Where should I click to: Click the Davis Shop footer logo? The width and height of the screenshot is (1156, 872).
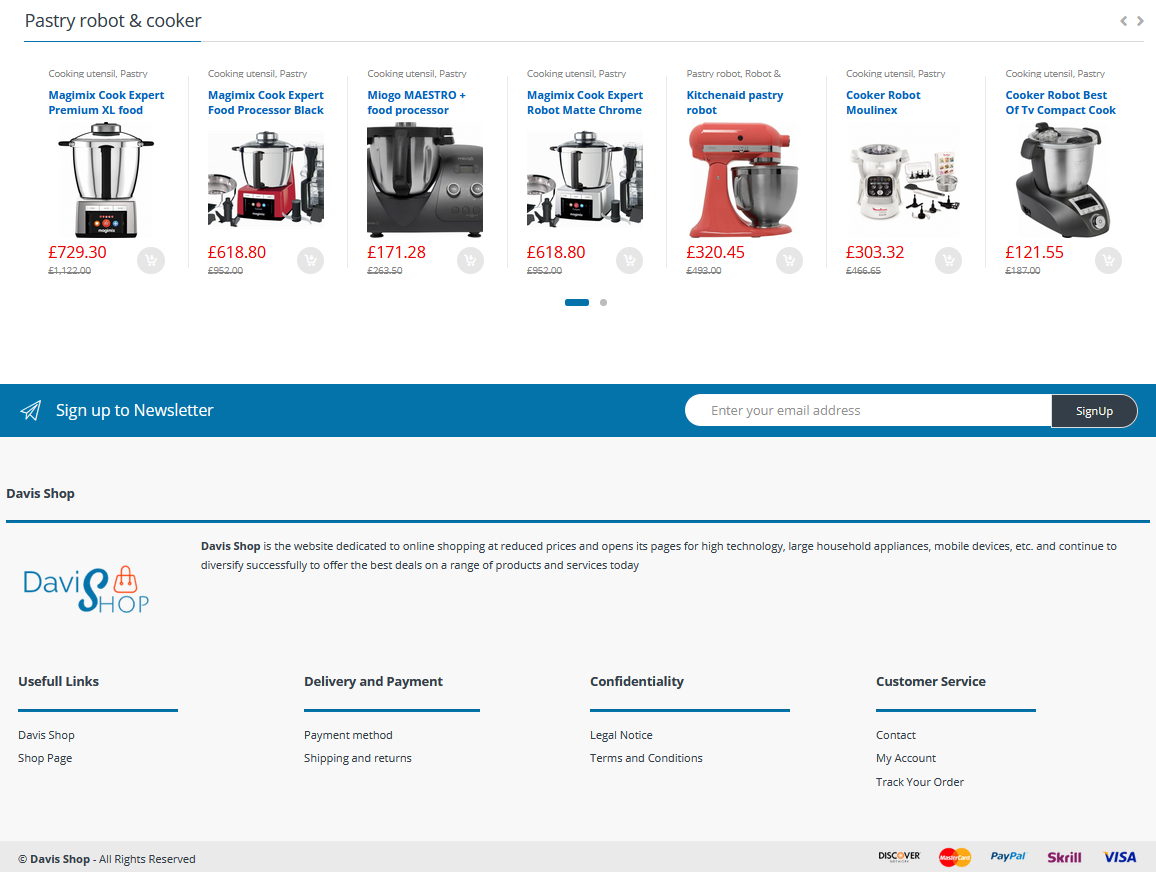(x=86, y=589)
